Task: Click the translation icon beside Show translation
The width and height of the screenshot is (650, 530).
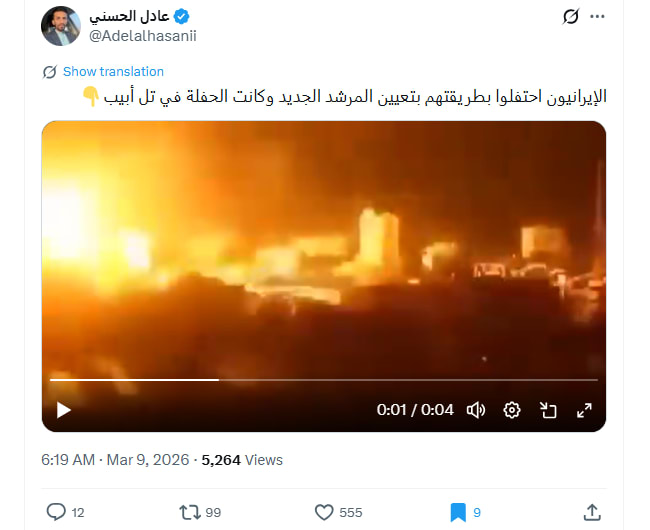Action: coord(49,72)
